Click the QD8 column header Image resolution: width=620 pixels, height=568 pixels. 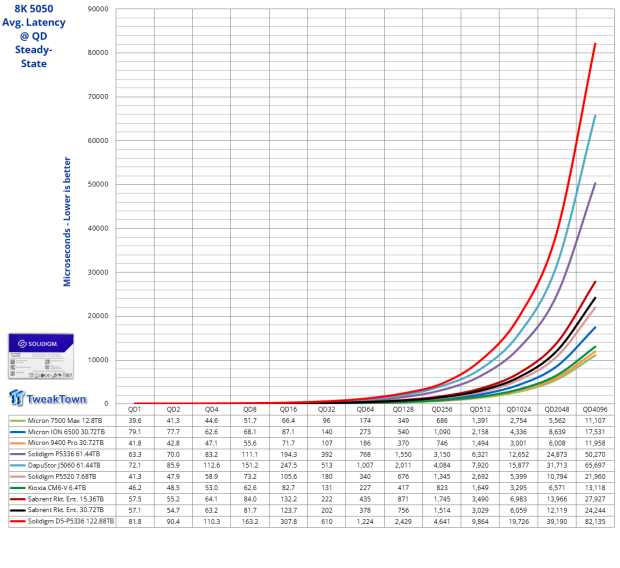point(250,409)
